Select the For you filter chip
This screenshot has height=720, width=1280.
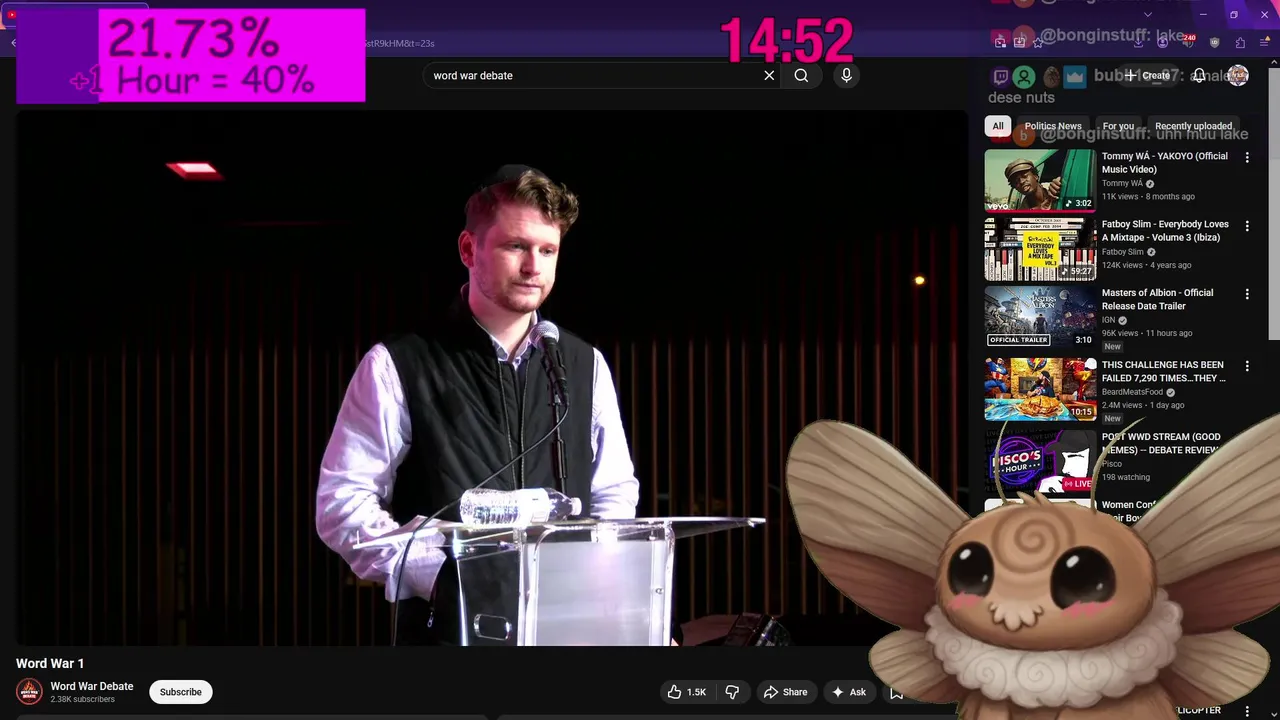pos(1118,126)
